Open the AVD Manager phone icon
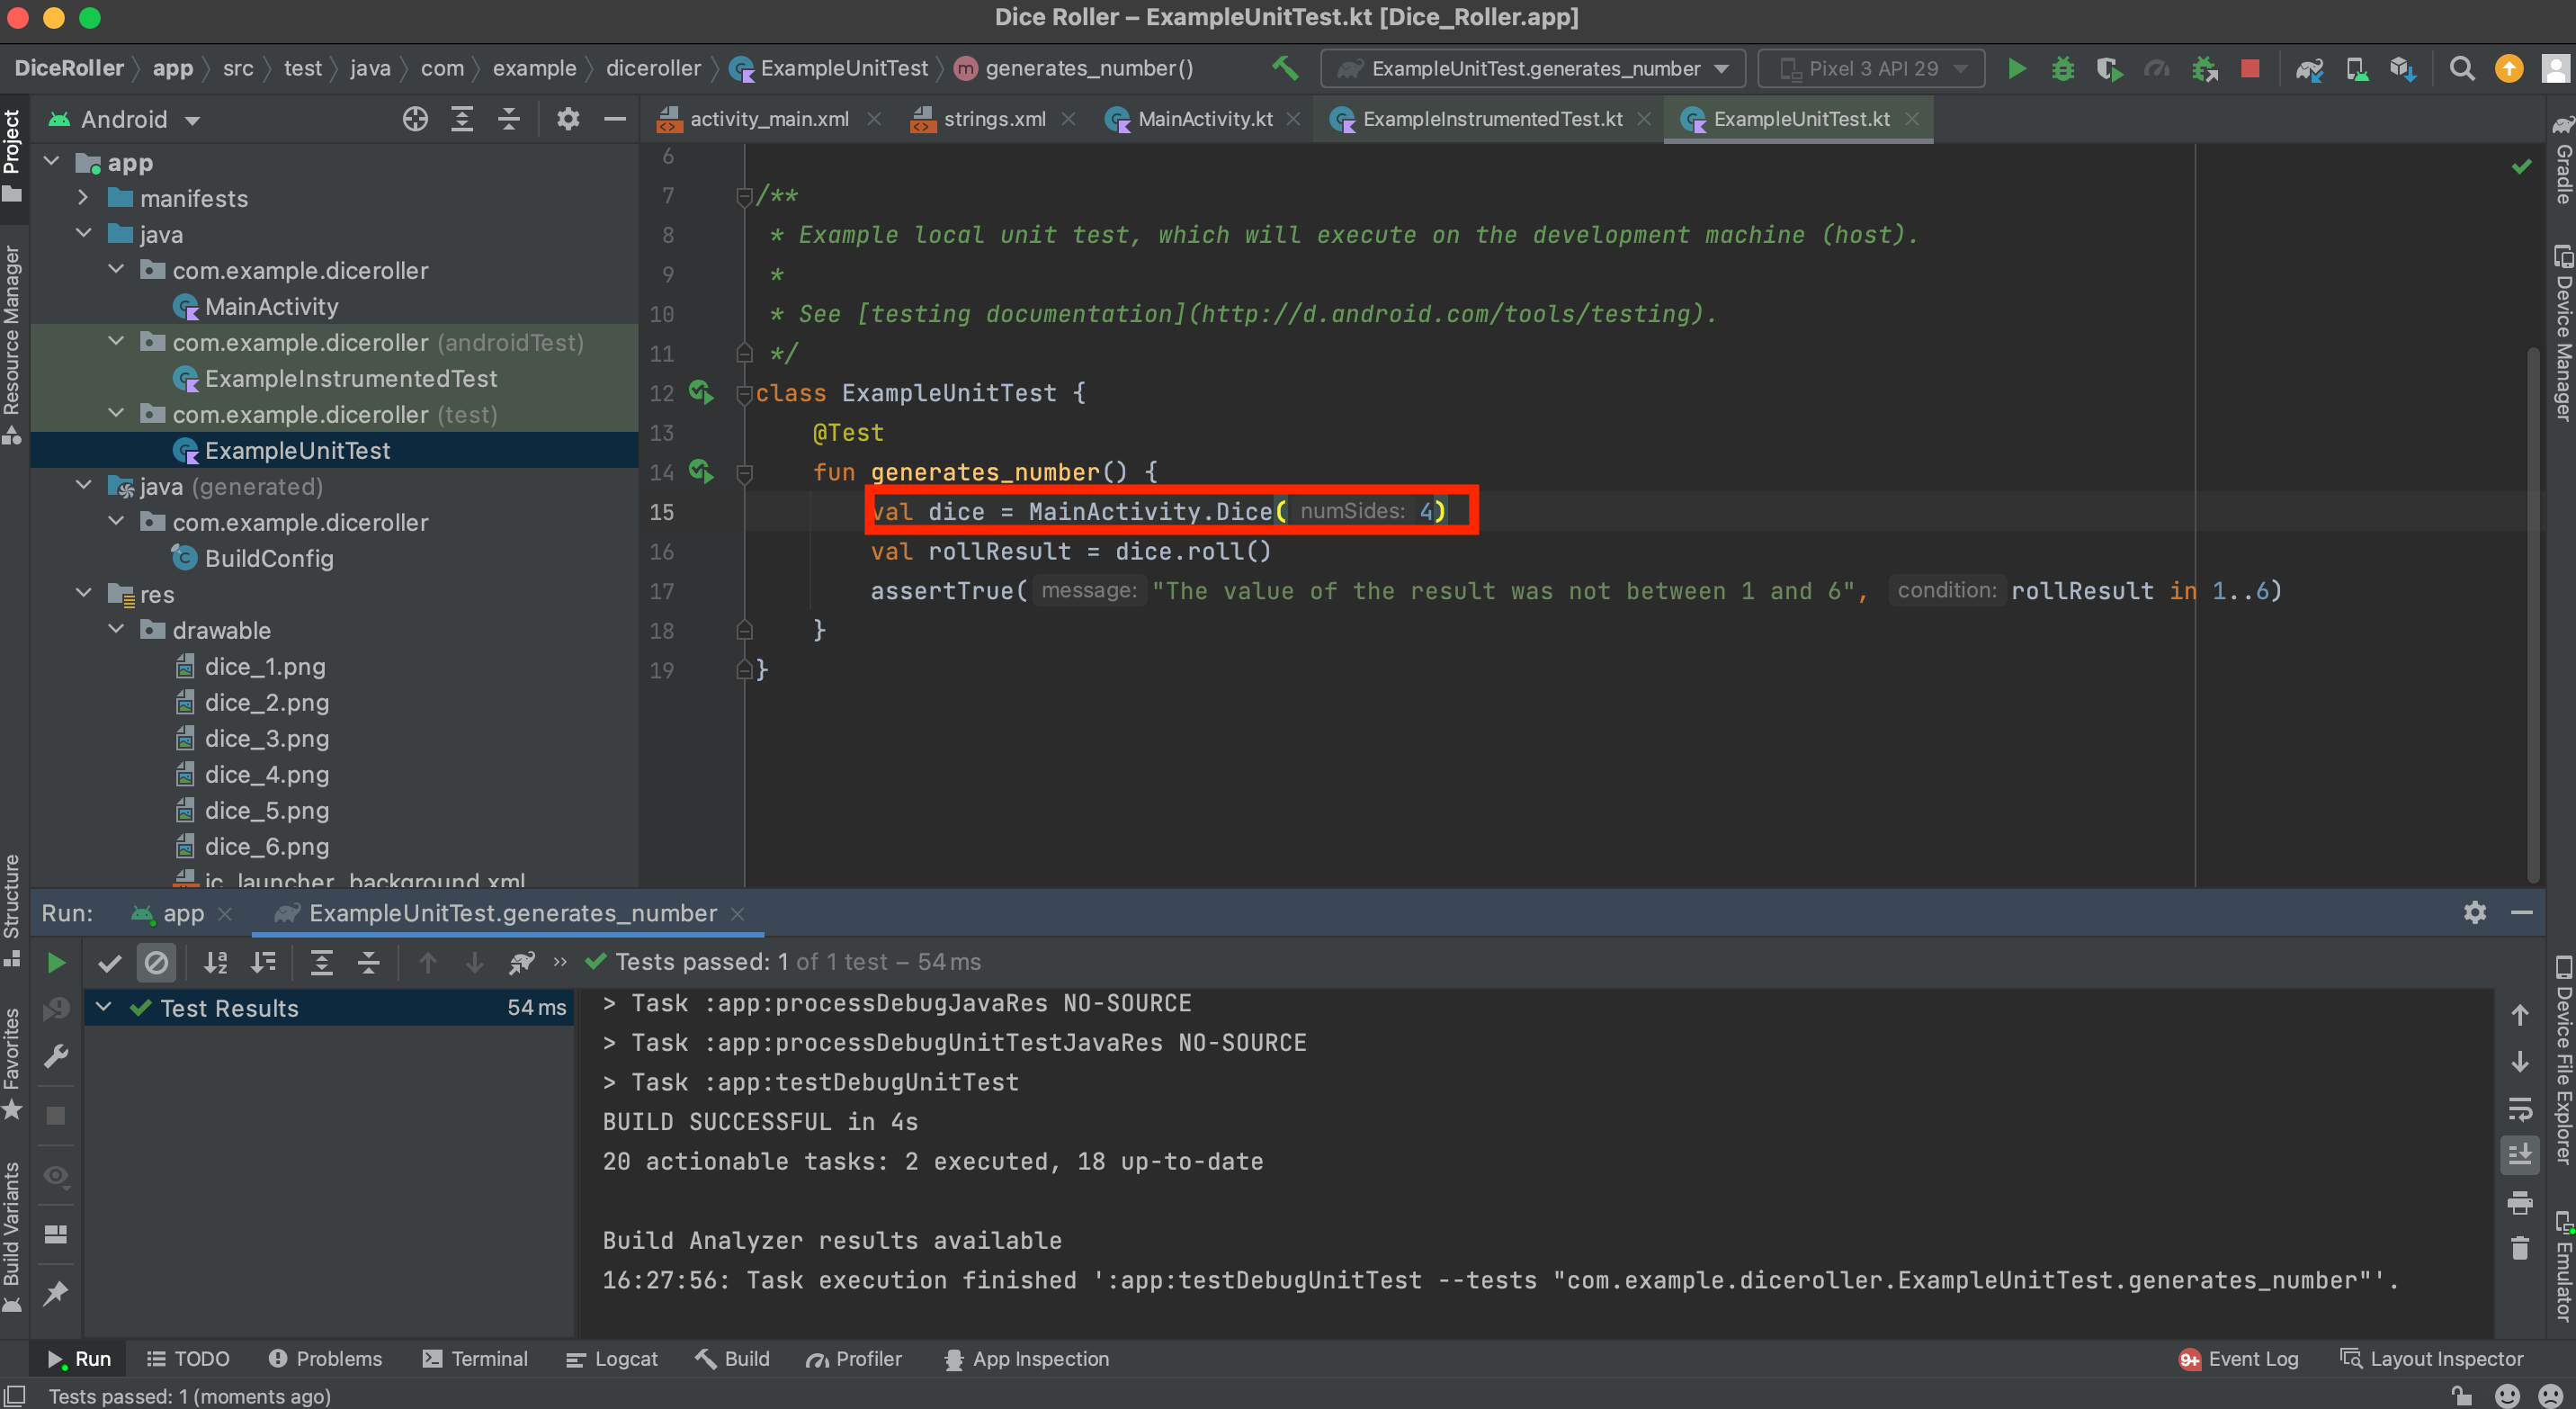Viewport: 2576px width, 1409px height. coord(2357,68)
